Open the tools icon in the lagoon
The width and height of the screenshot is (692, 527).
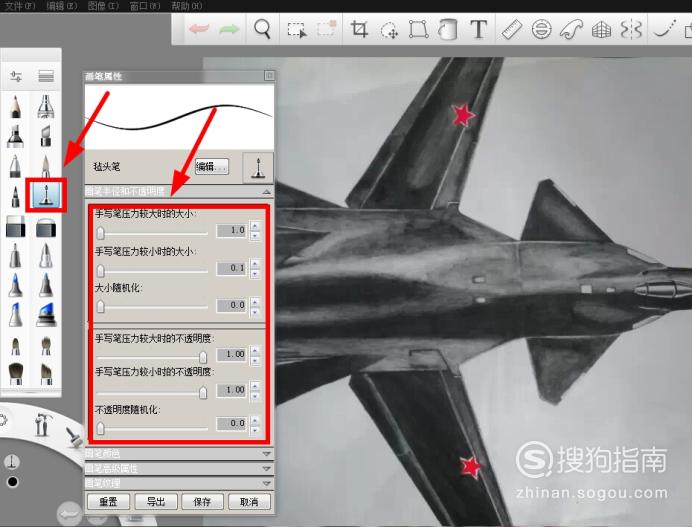pos(42,424)
